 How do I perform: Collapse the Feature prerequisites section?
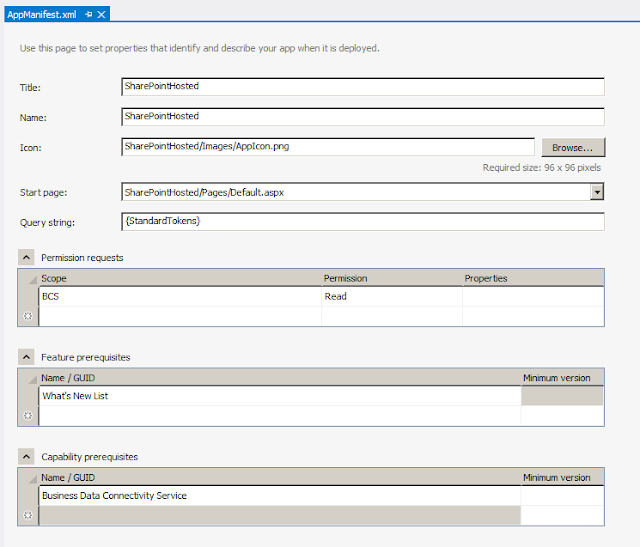click(25, 357)
